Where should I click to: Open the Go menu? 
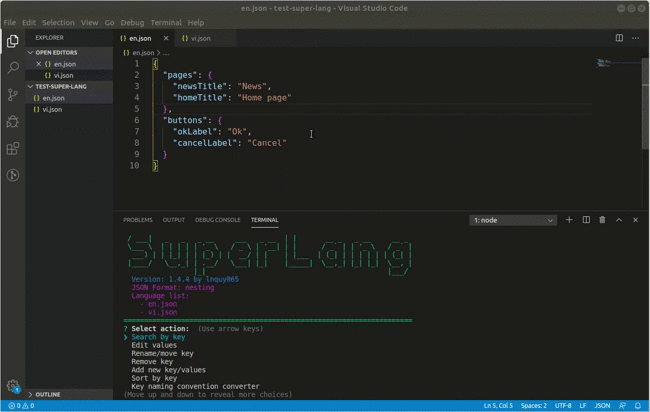(x=109, y=22)
